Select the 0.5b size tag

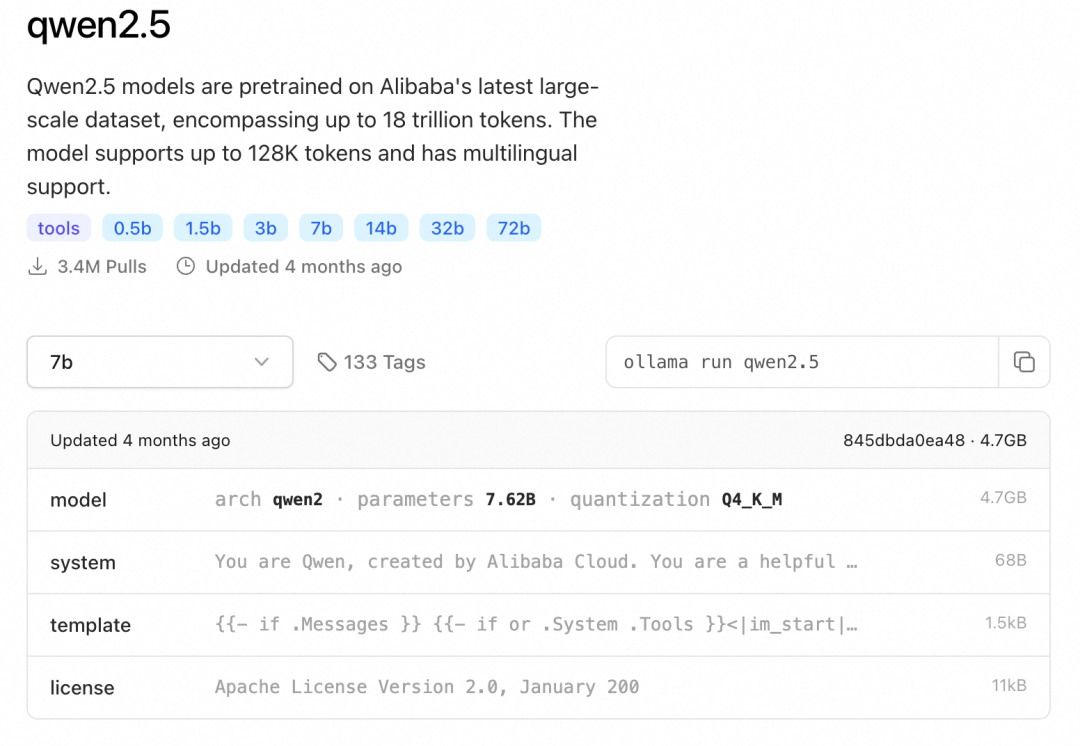132,229
